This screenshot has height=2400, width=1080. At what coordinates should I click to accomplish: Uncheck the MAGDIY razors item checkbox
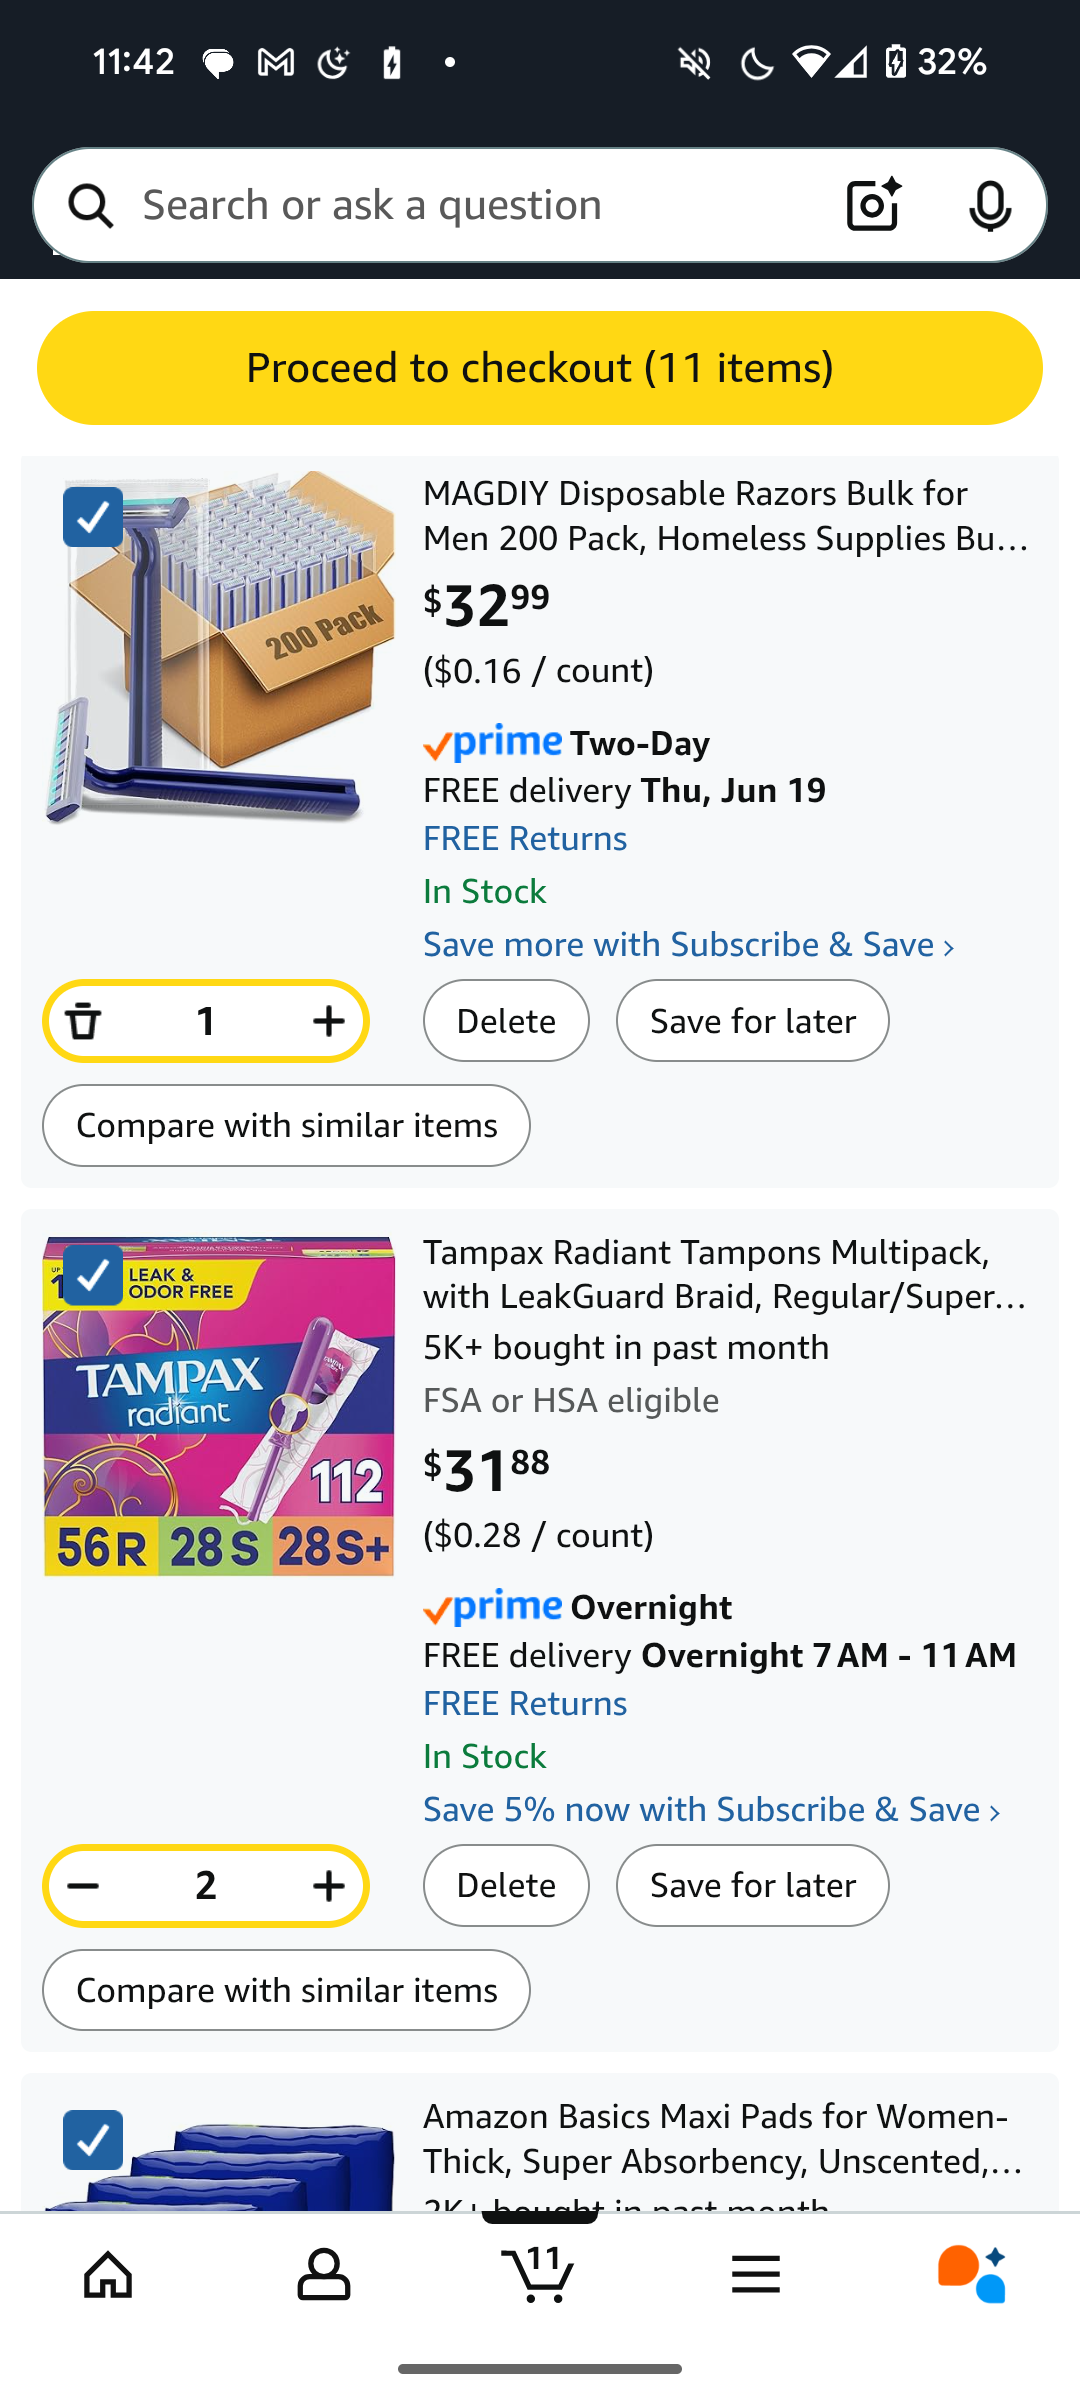tap(93, 517)
